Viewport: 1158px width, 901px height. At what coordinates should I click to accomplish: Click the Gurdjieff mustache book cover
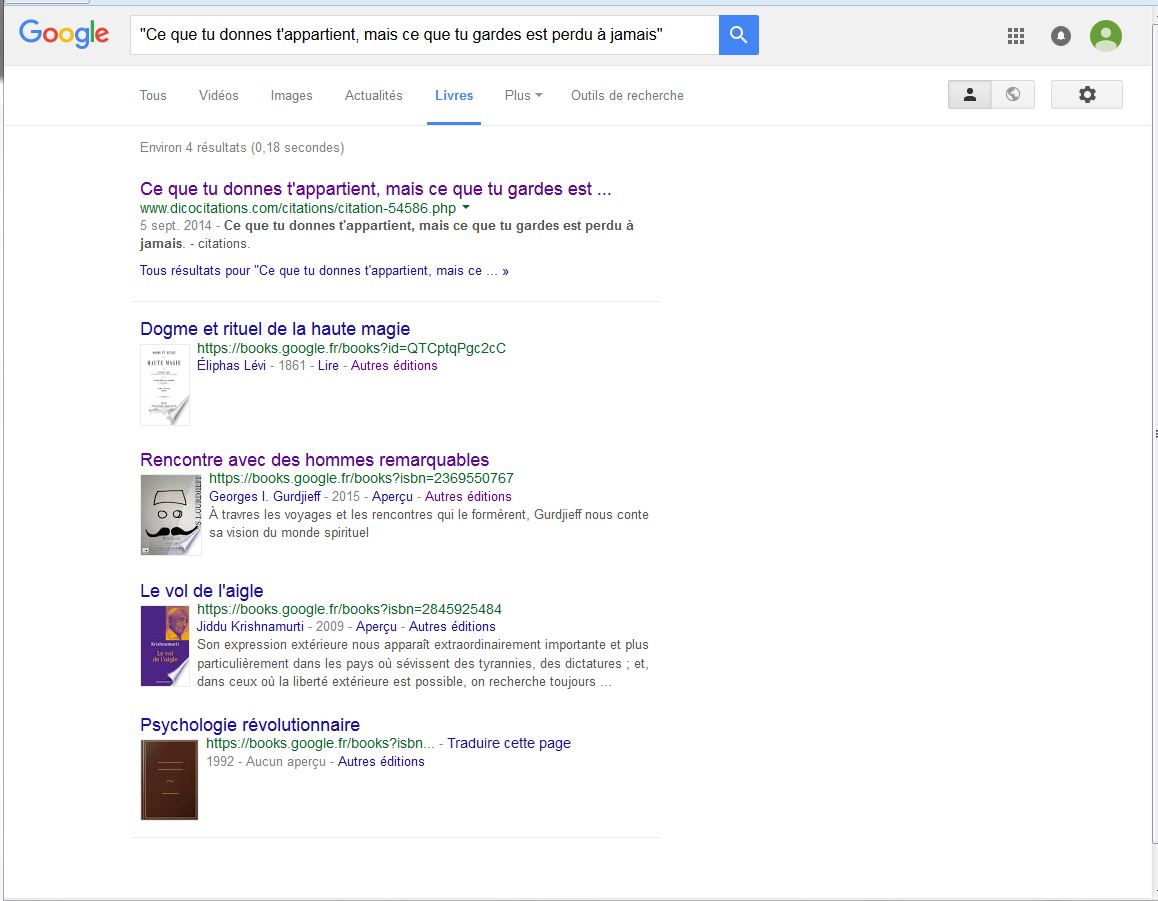click(x=171, y=515)
